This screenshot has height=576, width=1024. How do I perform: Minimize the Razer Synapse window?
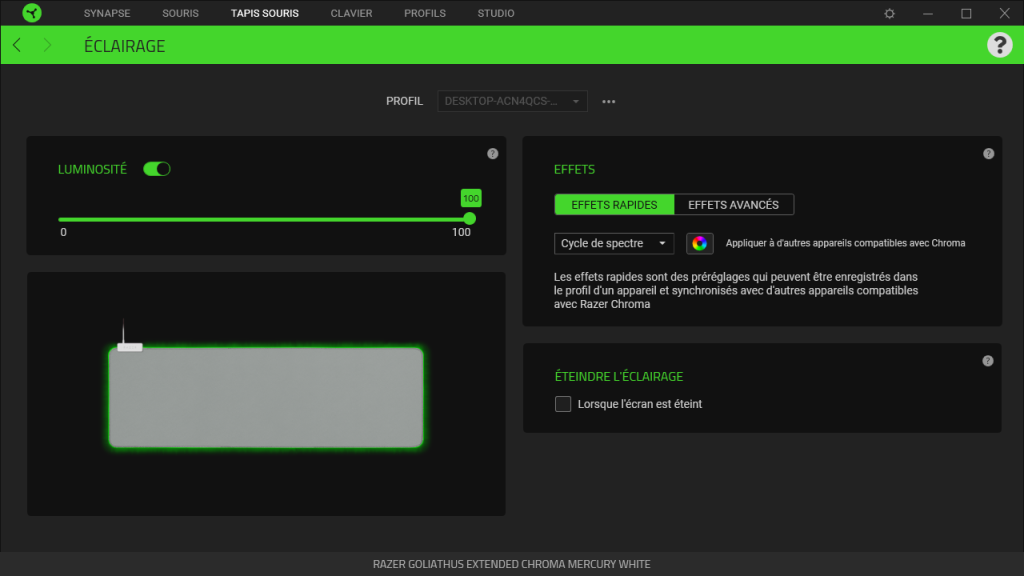(927, 13)
